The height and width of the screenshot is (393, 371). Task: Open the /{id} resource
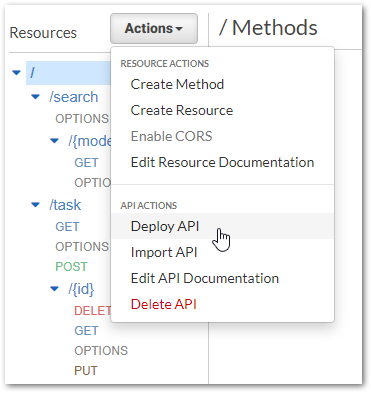tap(81, 289)
